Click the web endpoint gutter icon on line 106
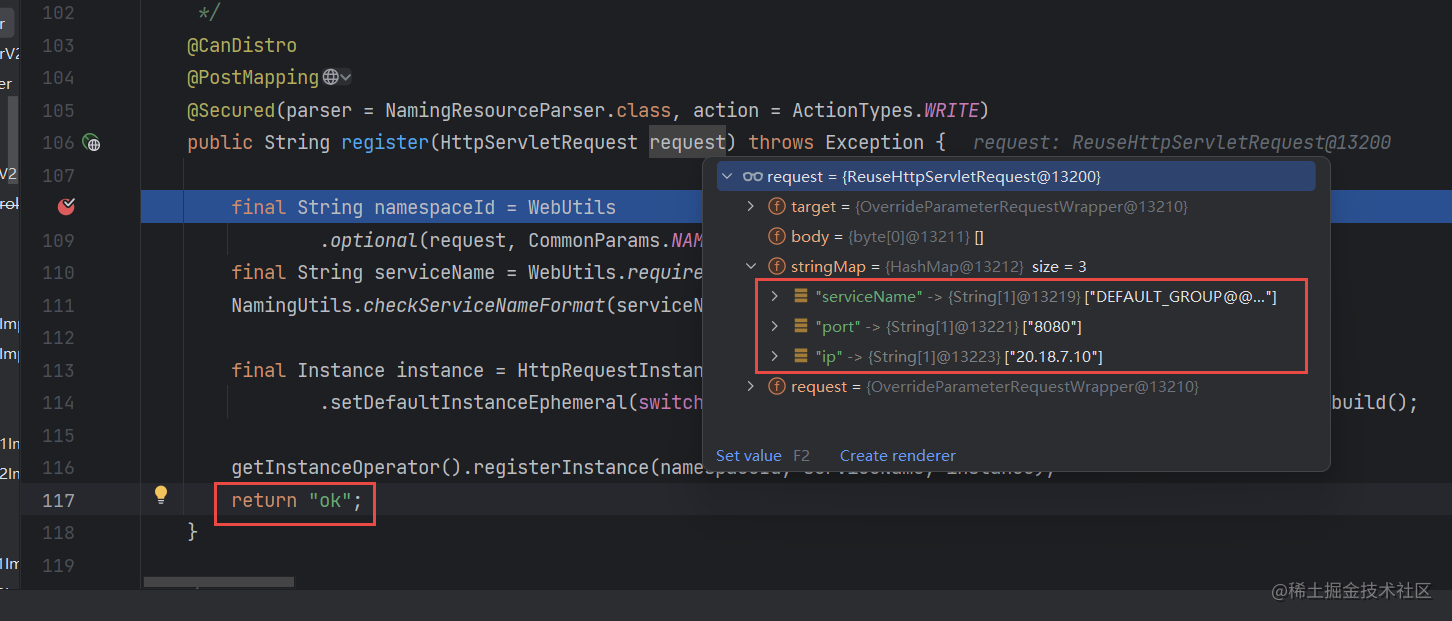The width and height of the screenshot is (1452, 621). pyautogui.click(x=91, y=143)
